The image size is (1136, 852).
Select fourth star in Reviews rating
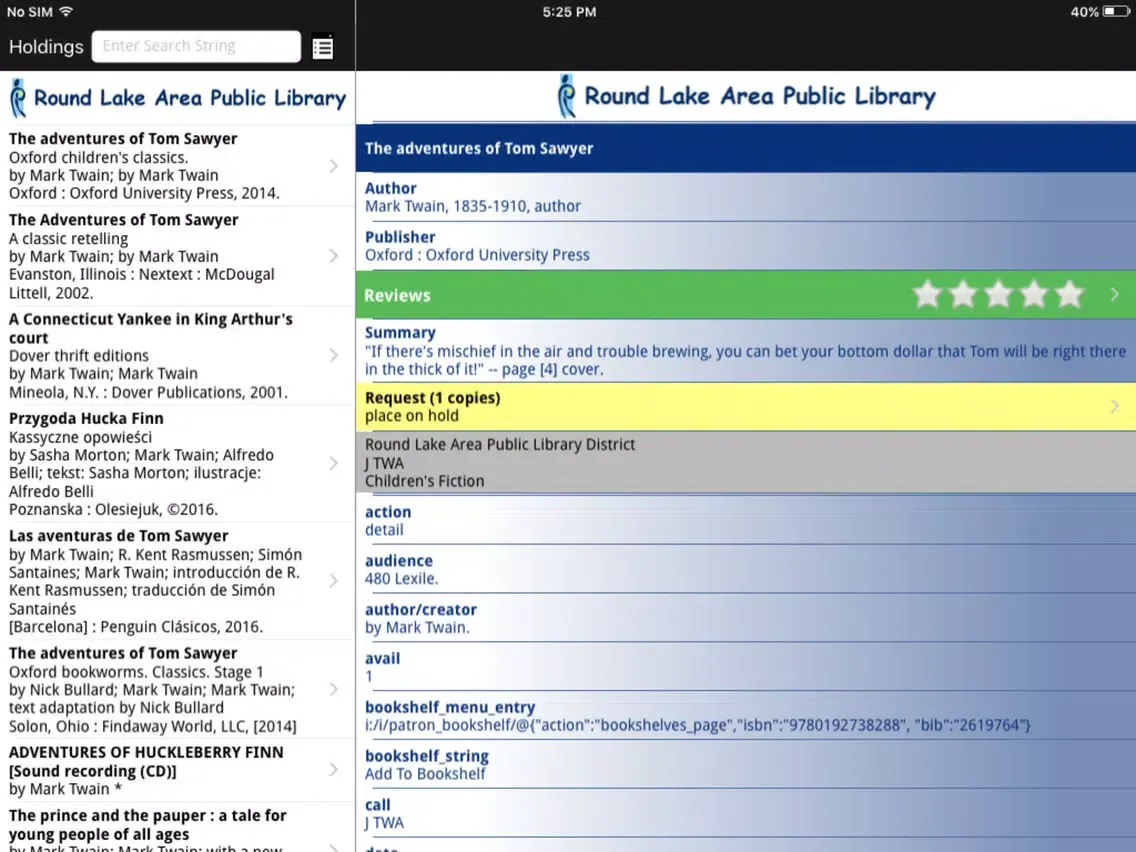[x=1034, y=295]
